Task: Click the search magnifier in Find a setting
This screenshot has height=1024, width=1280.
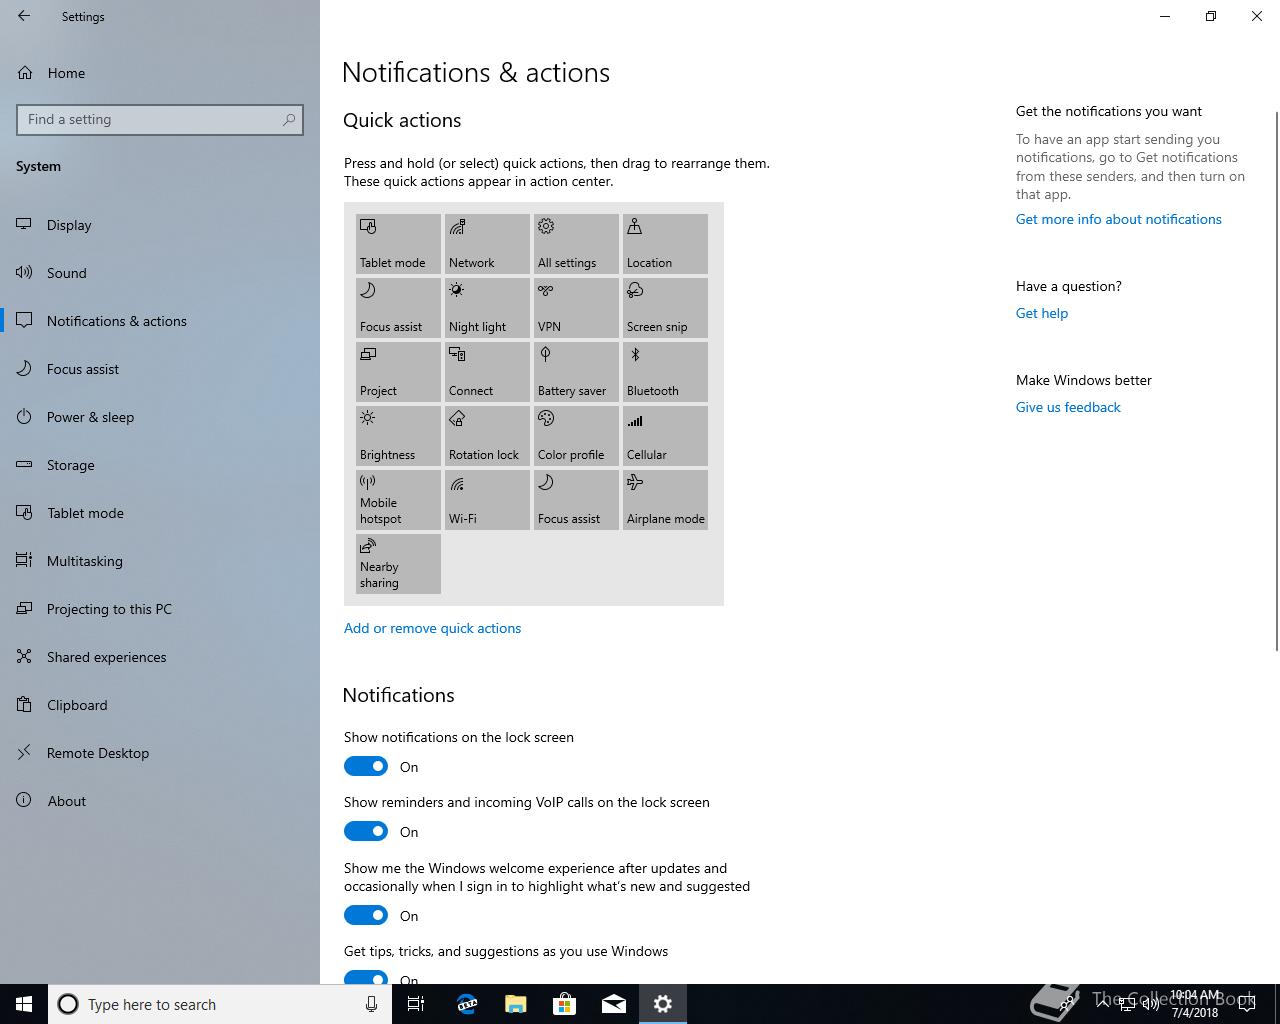Action: (289, 119)
